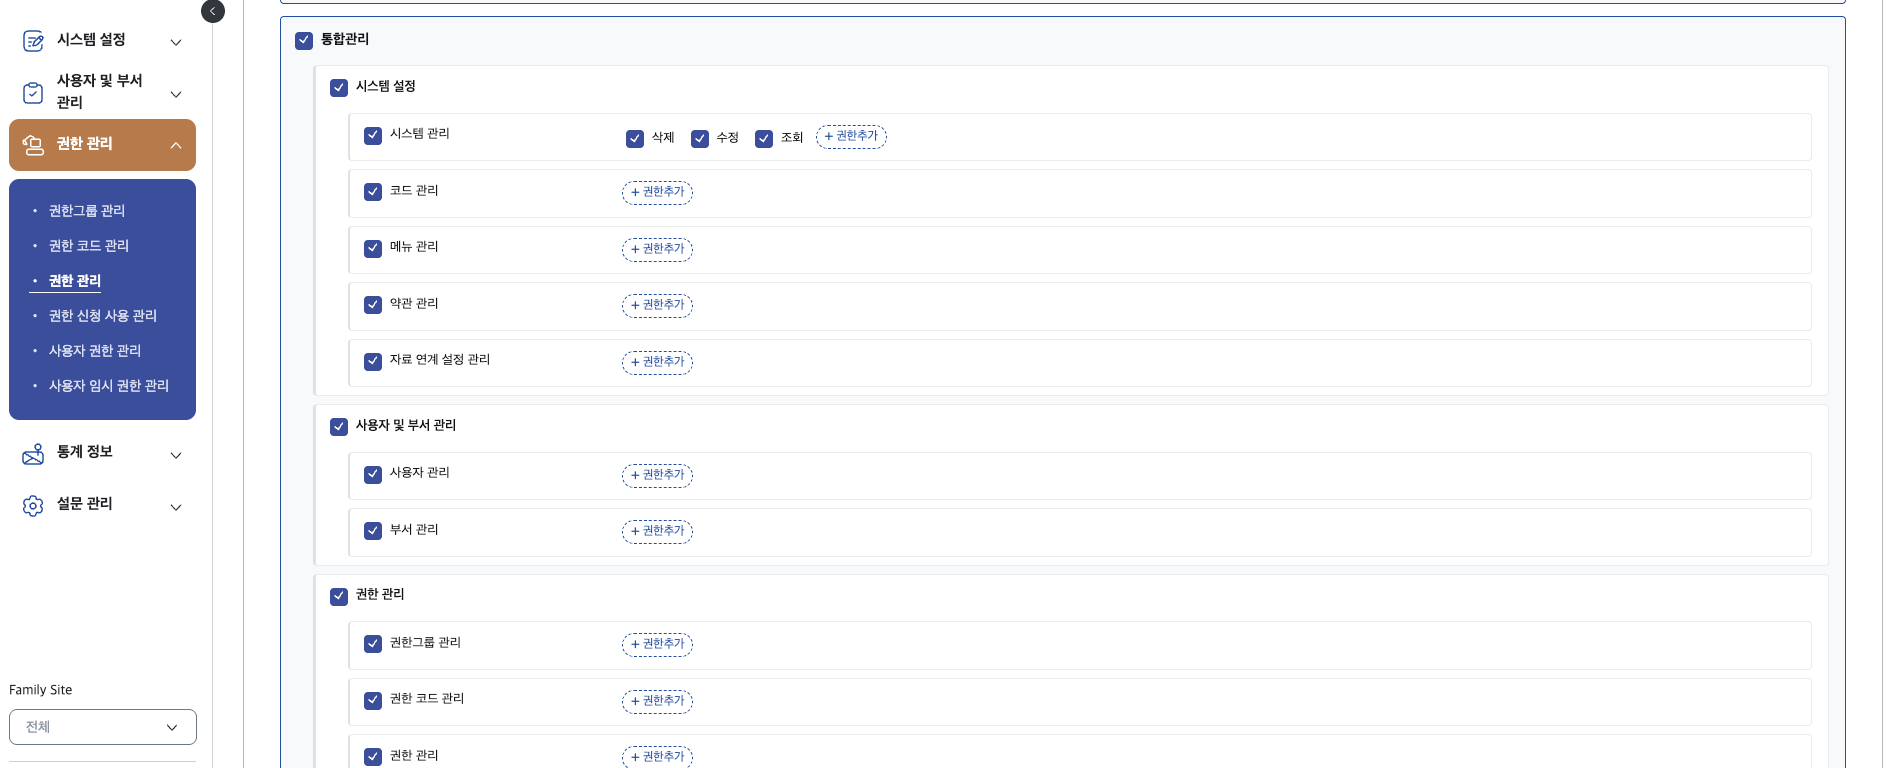Viewport: 1891px width, 768px height.
Task: Click the 권한 관리 sidebar icon
Action: 33,145
